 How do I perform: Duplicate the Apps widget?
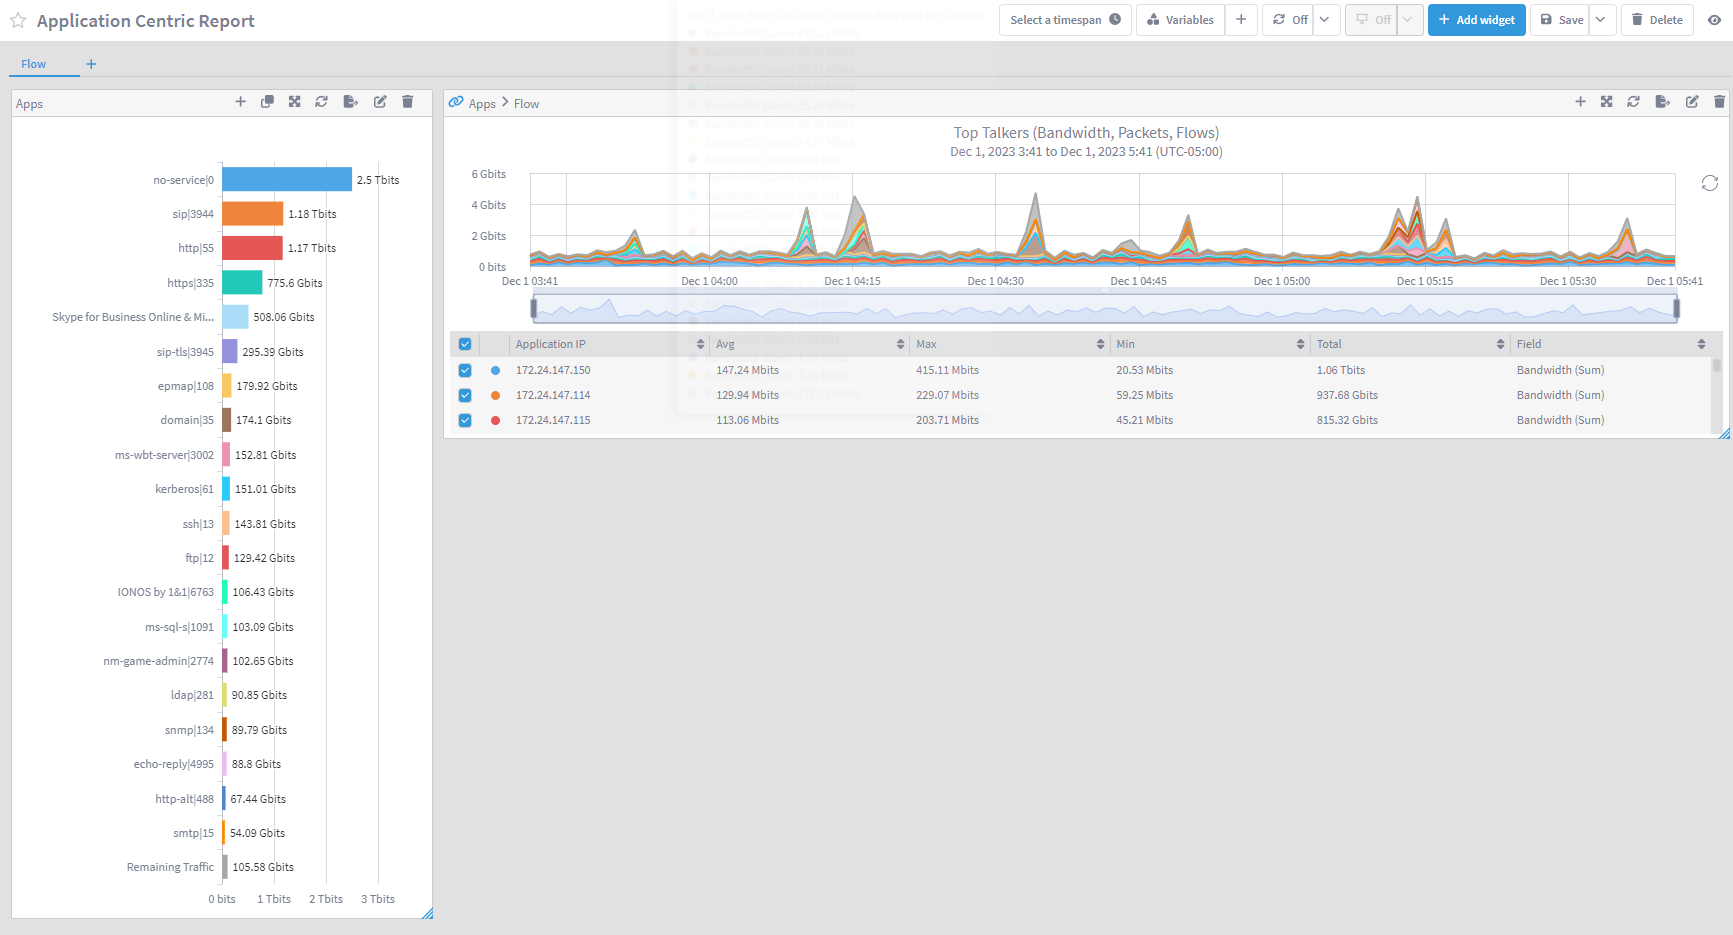(267, 102)
